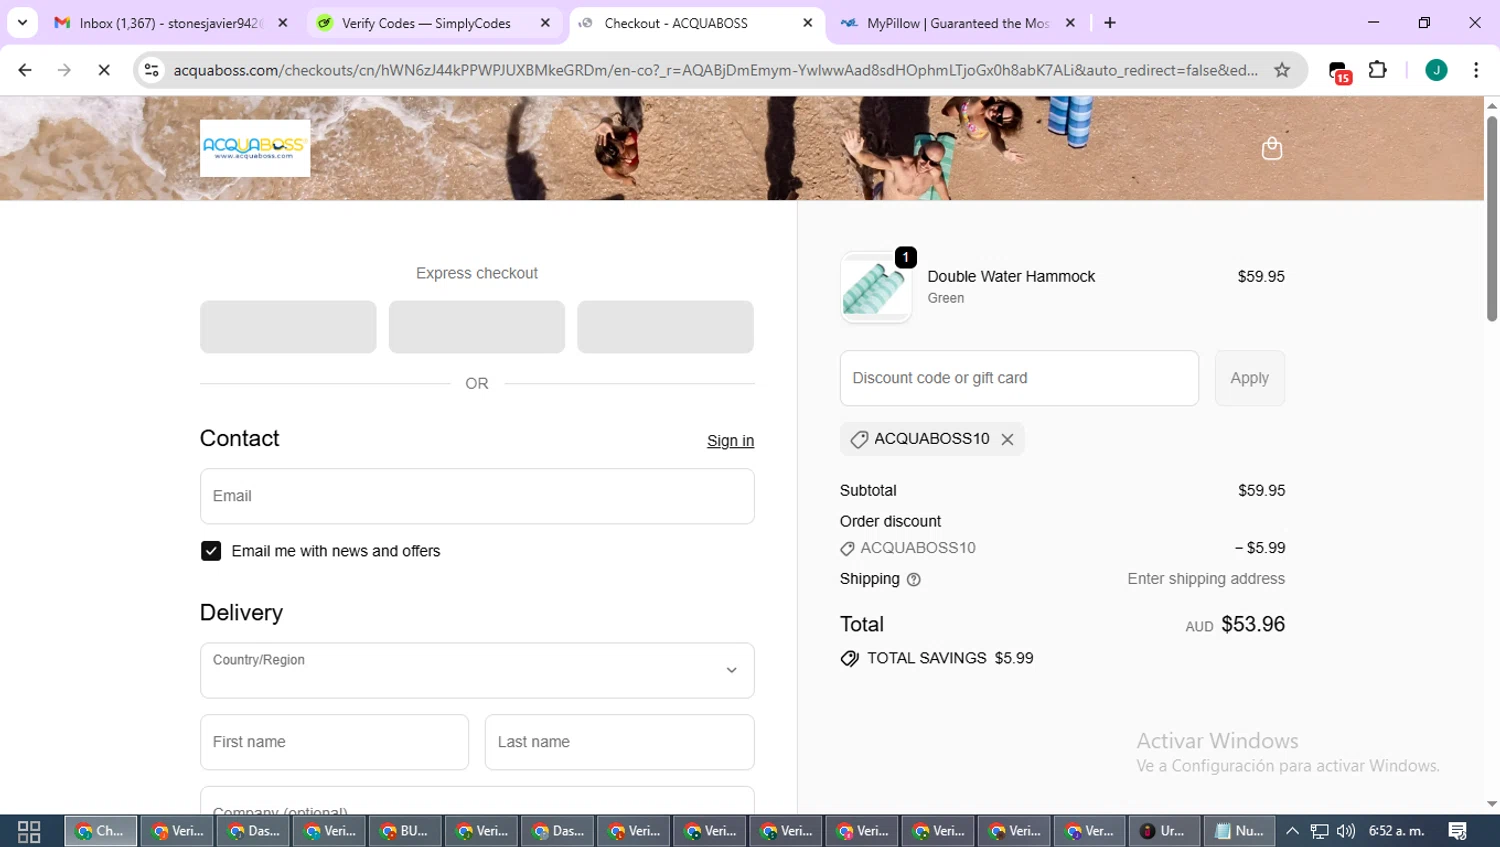This screenshot has height=847, width=1500.
Task: Click the Double Water Hammock product name
Action: coord(1011,277)
